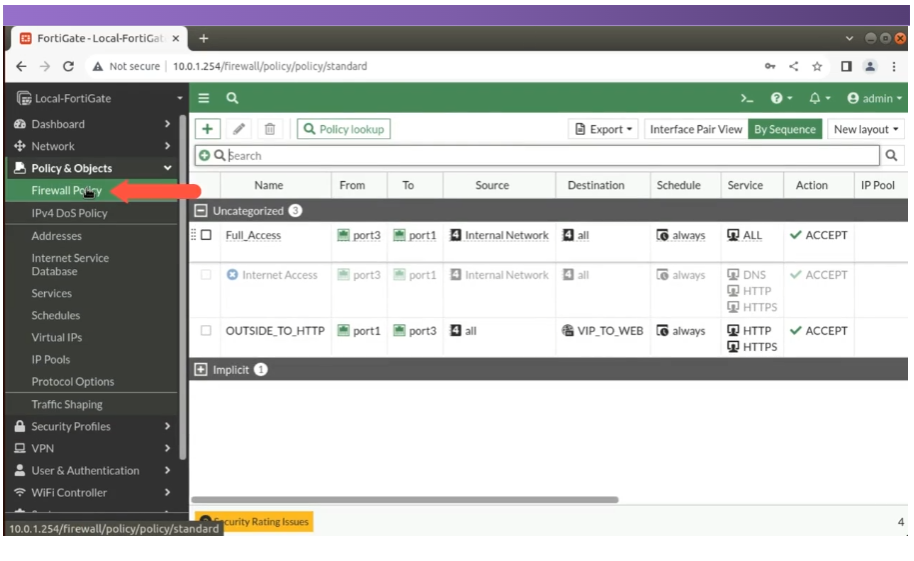Click the add filter plus icon in search bar

click(204, 155)
